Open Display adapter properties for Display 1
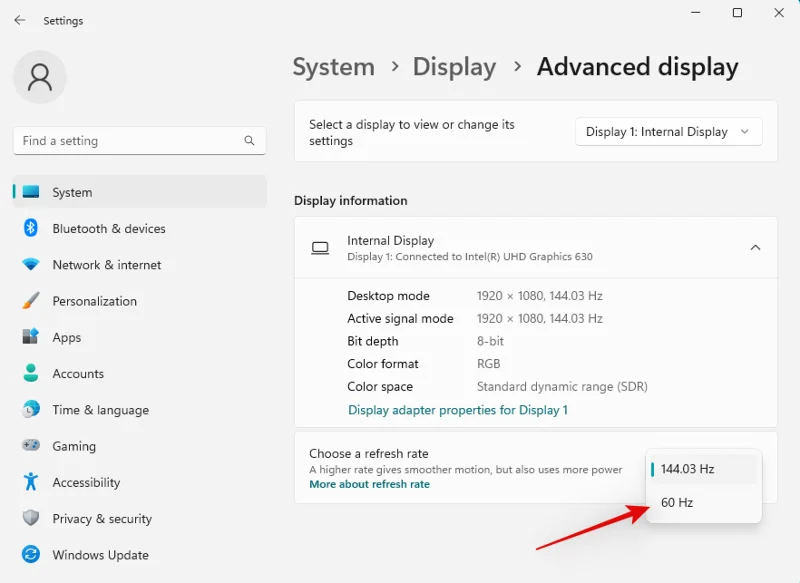The width and height of the screenshot is (800, 583). 457,410
